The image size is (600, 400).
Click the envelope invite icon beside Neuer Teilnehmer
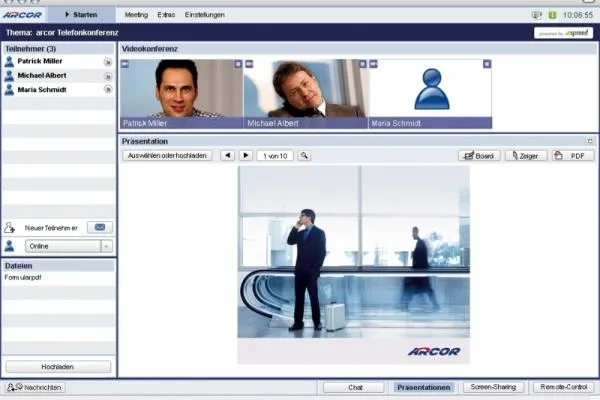tap(100, 227)
